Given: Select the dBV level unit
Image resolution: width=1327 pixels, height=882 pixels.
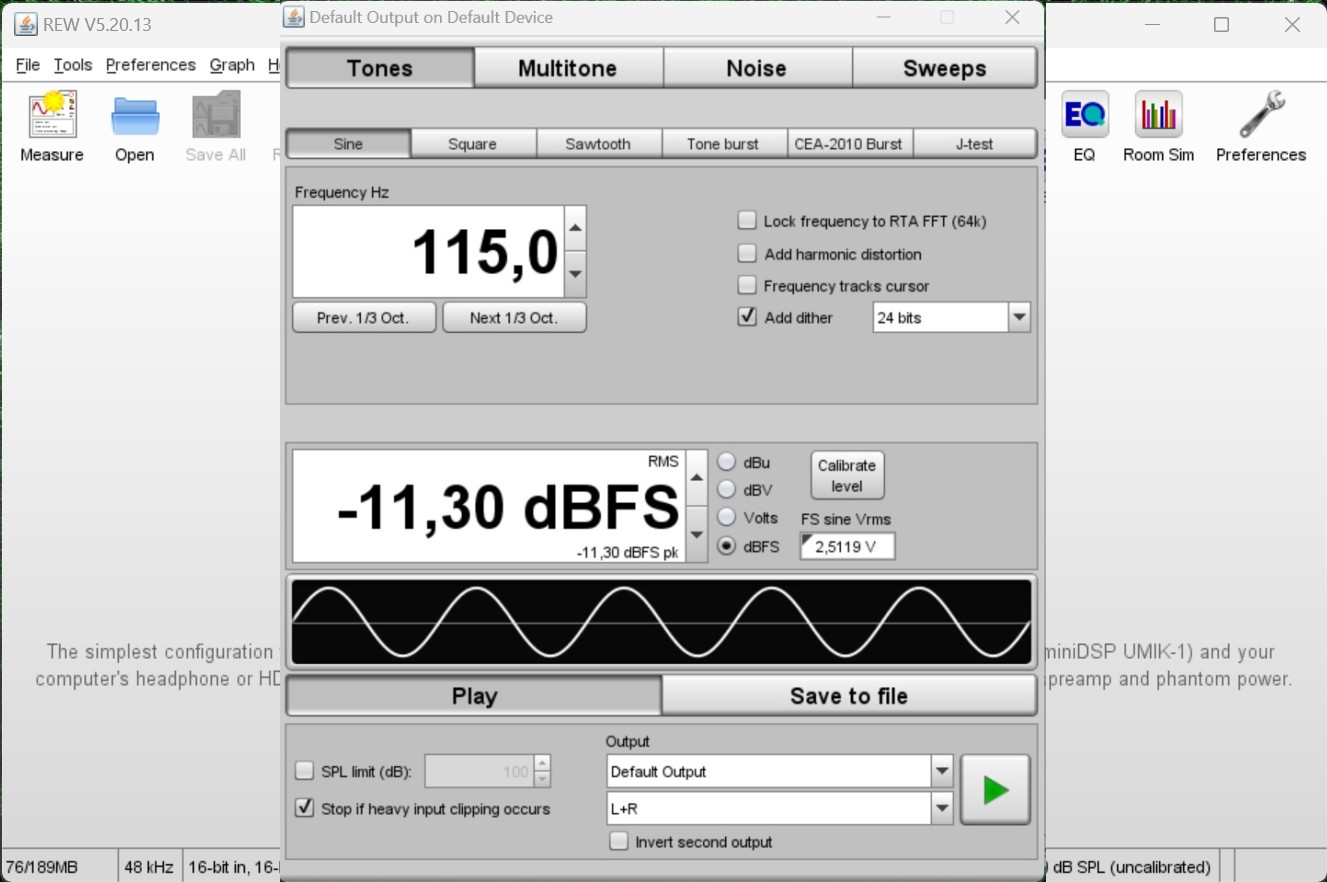Looking at the screenshot, I should [727, 490].
